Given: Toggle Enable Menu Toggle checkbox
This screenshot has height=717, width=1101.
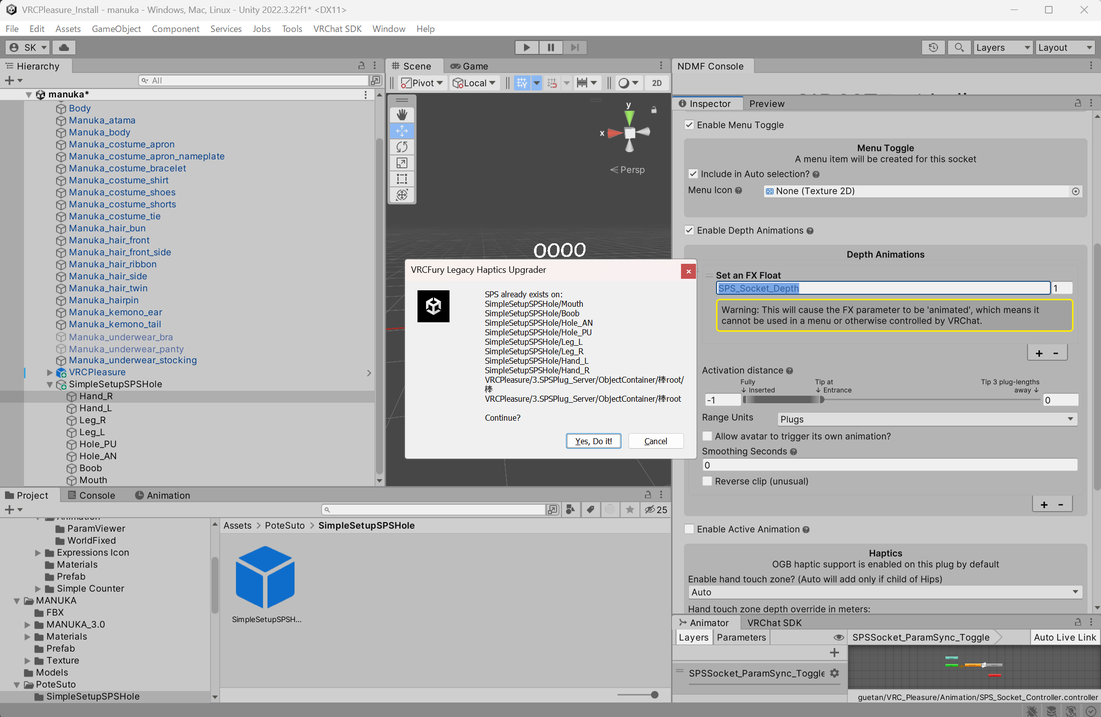Looking at the screenshot, I should [x=690, y=124].
